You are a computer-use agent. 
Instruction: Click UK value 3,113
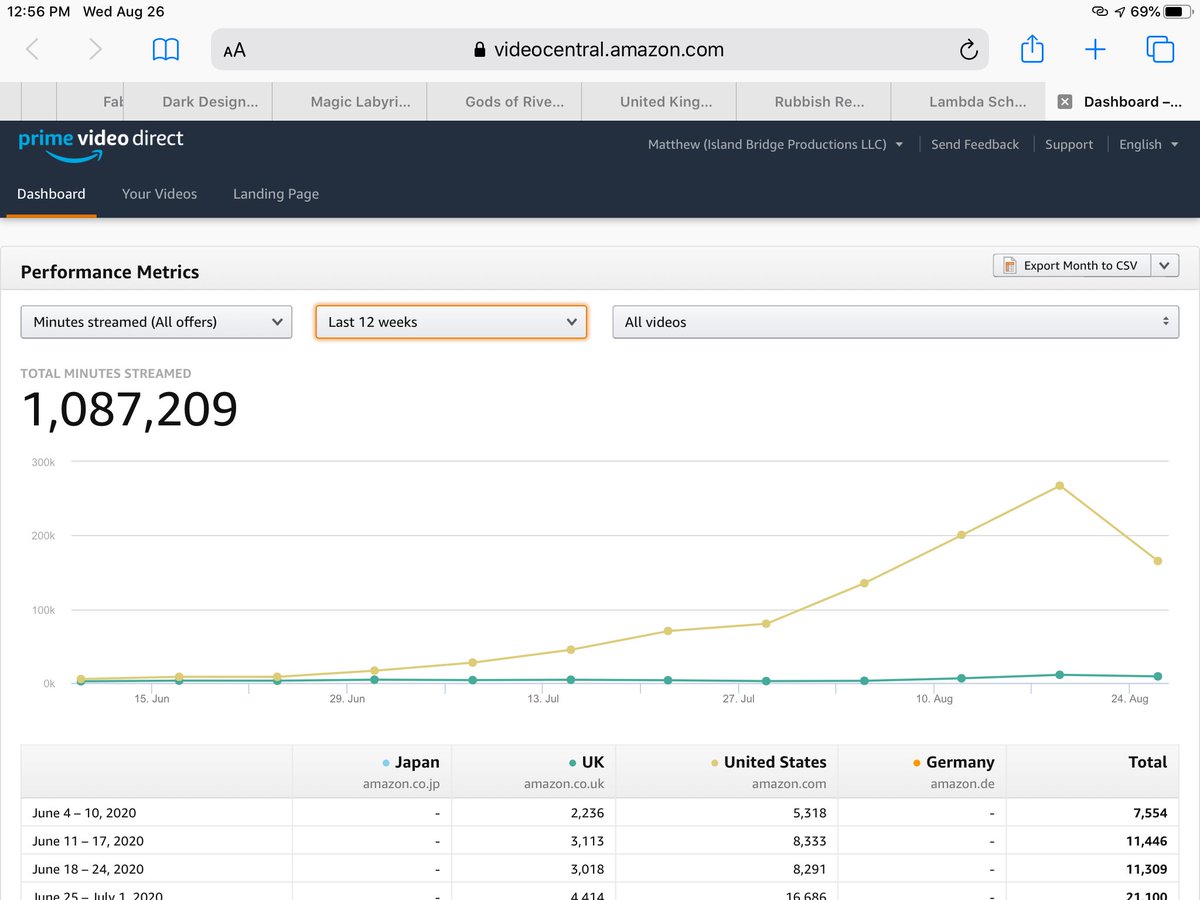click(x=586, y=841)
